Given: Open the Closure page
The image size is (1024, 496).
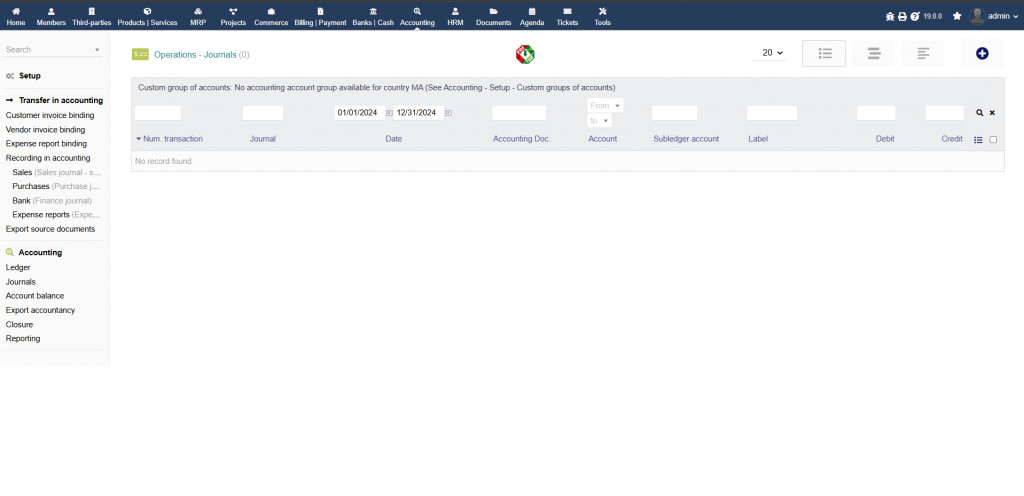Looking at the screenshot, I should [19, 324].
